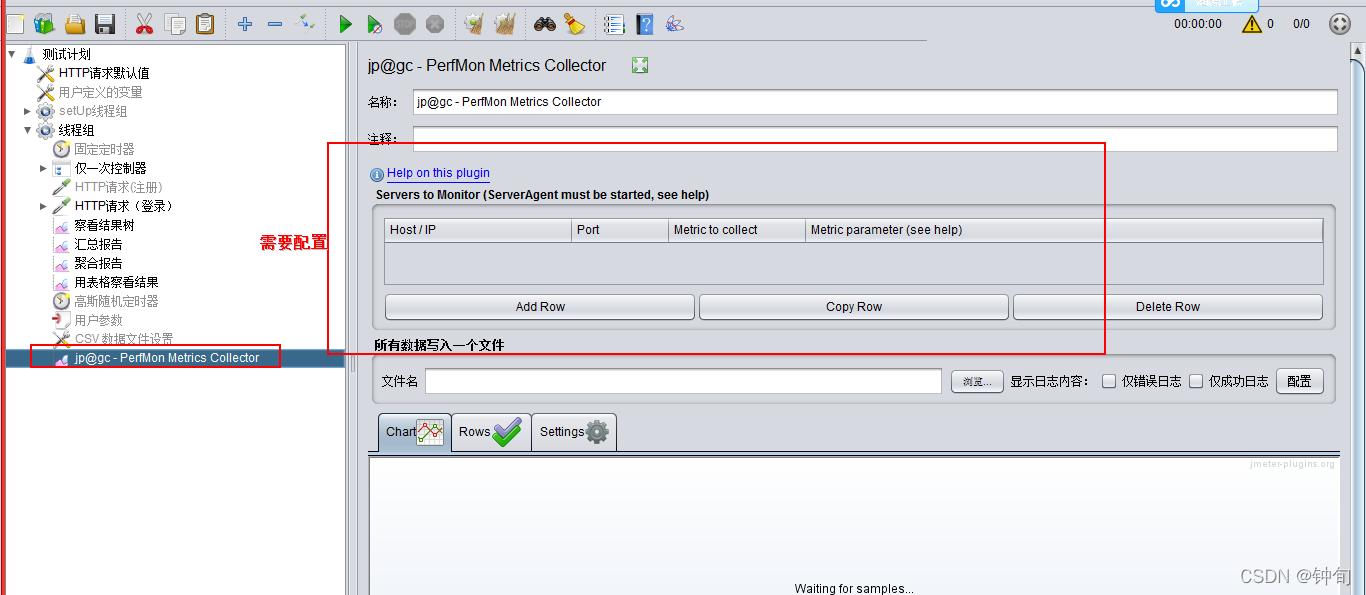Click Copy Row button
Image resolution: width=1366 pixels, height=595 pixels.
point(854,307)
